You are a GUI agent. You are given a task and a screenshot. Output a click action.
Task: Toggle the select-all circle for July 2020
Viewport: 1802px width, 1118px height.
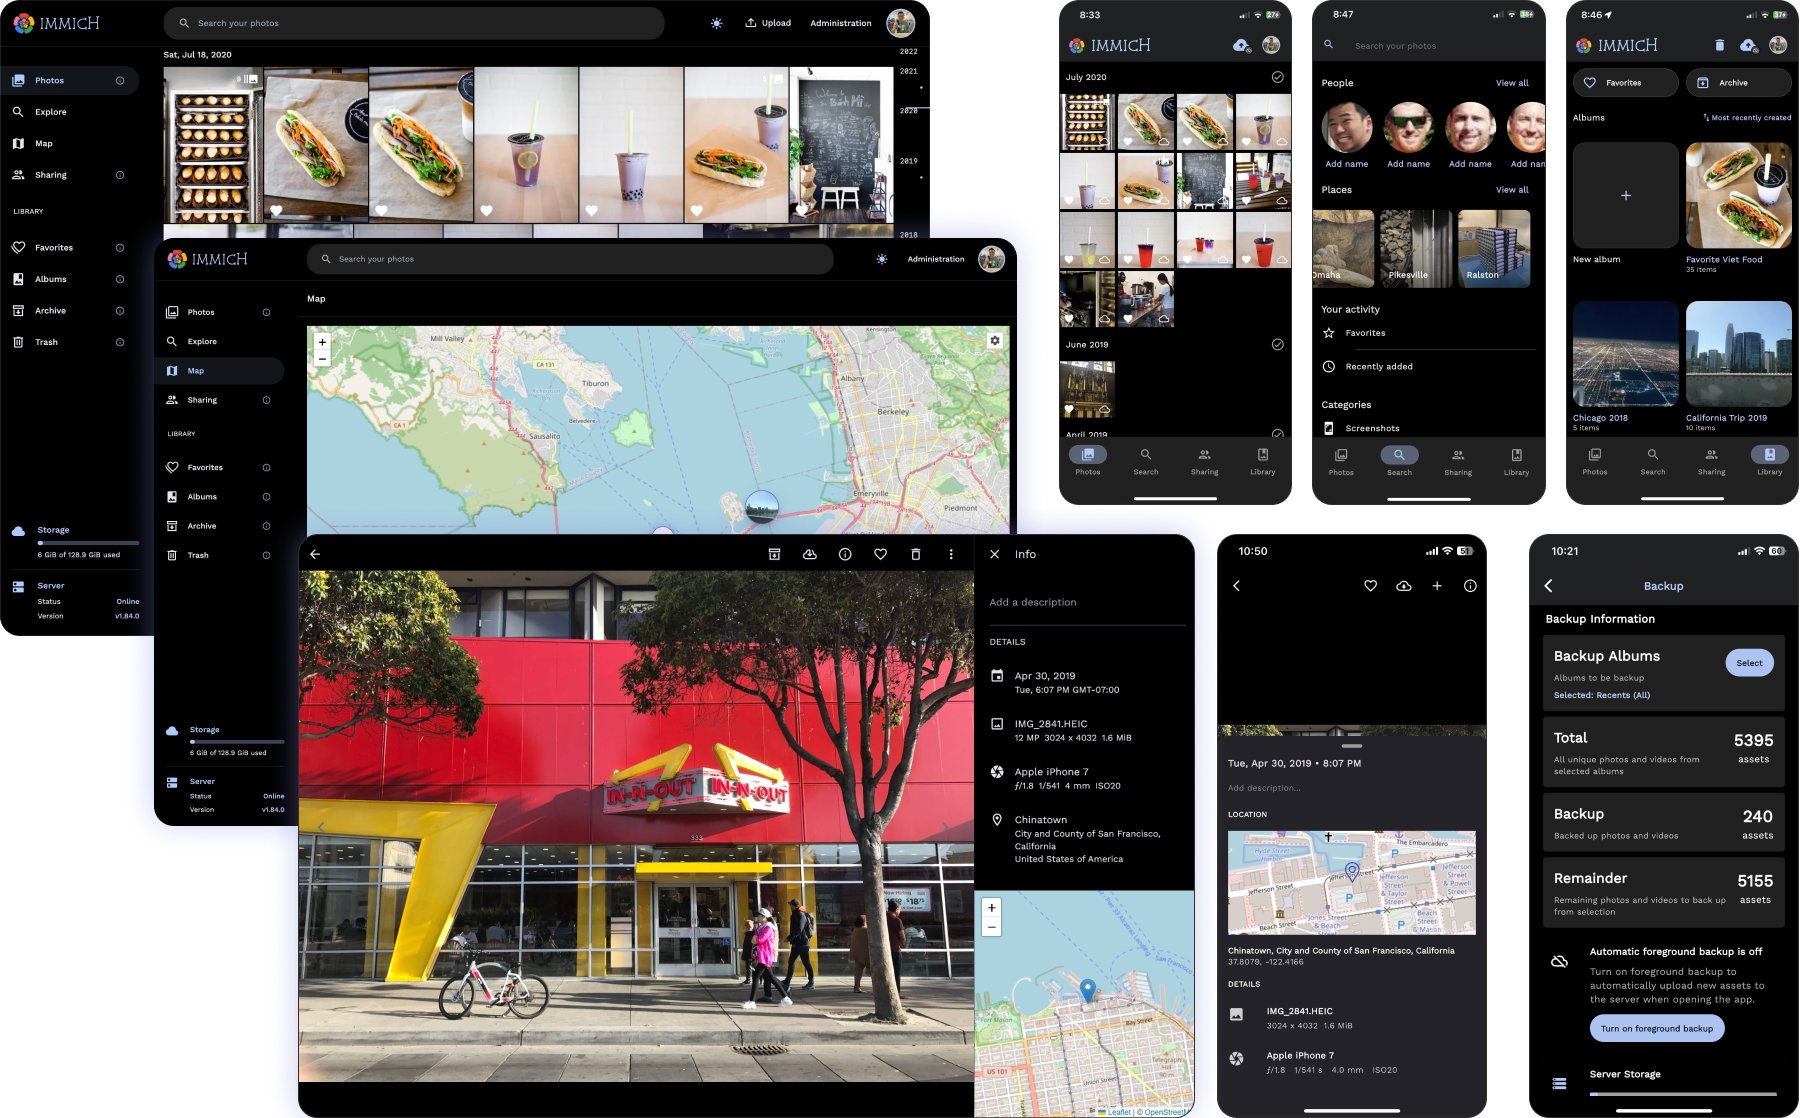pyautogui.click(x=1277, y=77)
